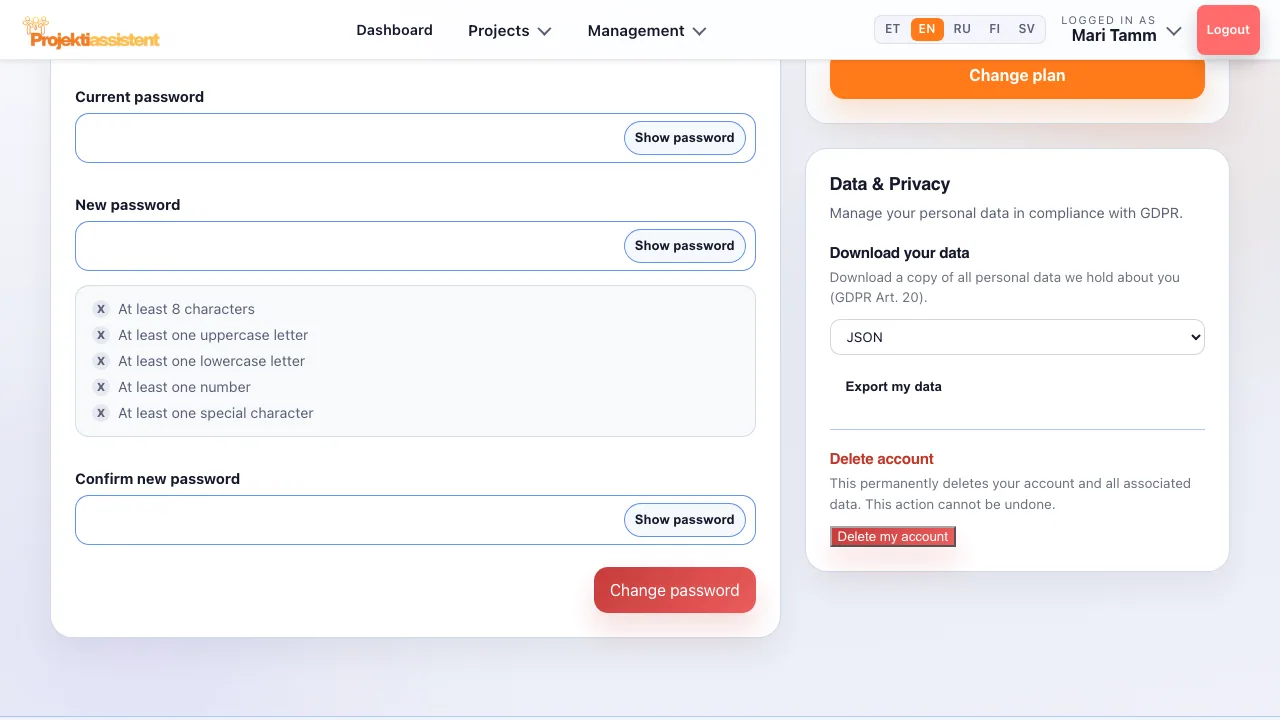Click Delete my account button
Image resolution: width=1280 pixels, height=720 pixels.
click(x=893, y=537)
